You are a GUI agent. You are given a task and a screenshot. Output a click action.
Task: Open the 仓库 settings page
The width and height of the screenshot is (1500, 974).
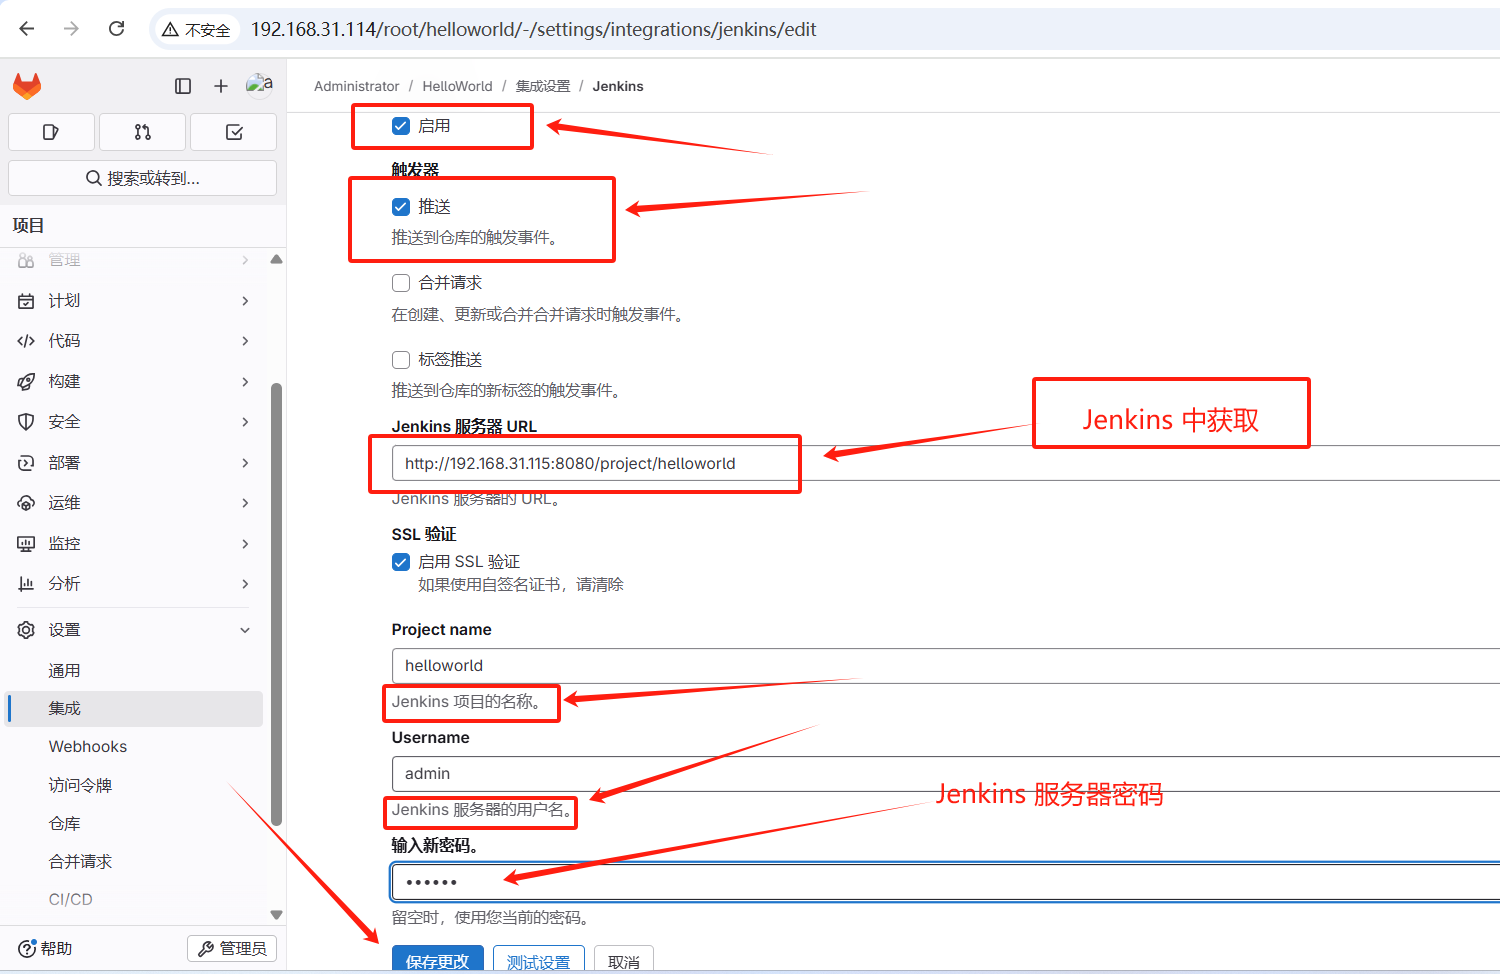[x=134, y=824]
